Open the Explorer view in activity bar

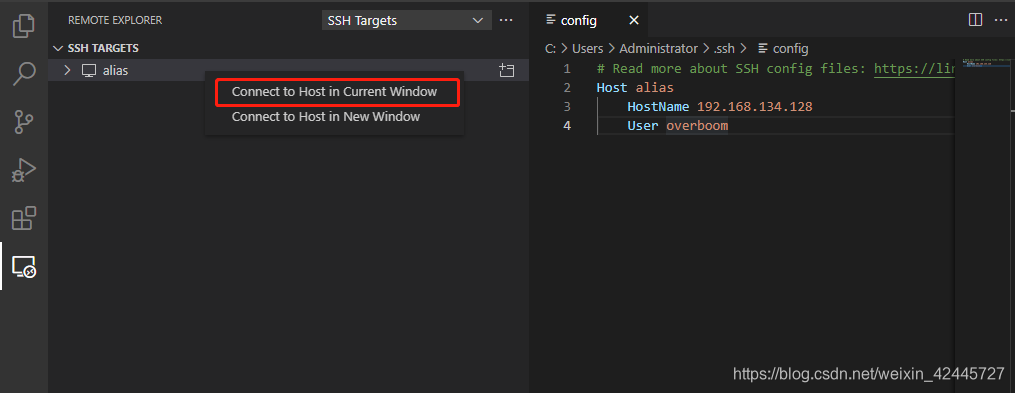[x=24, y=25]
